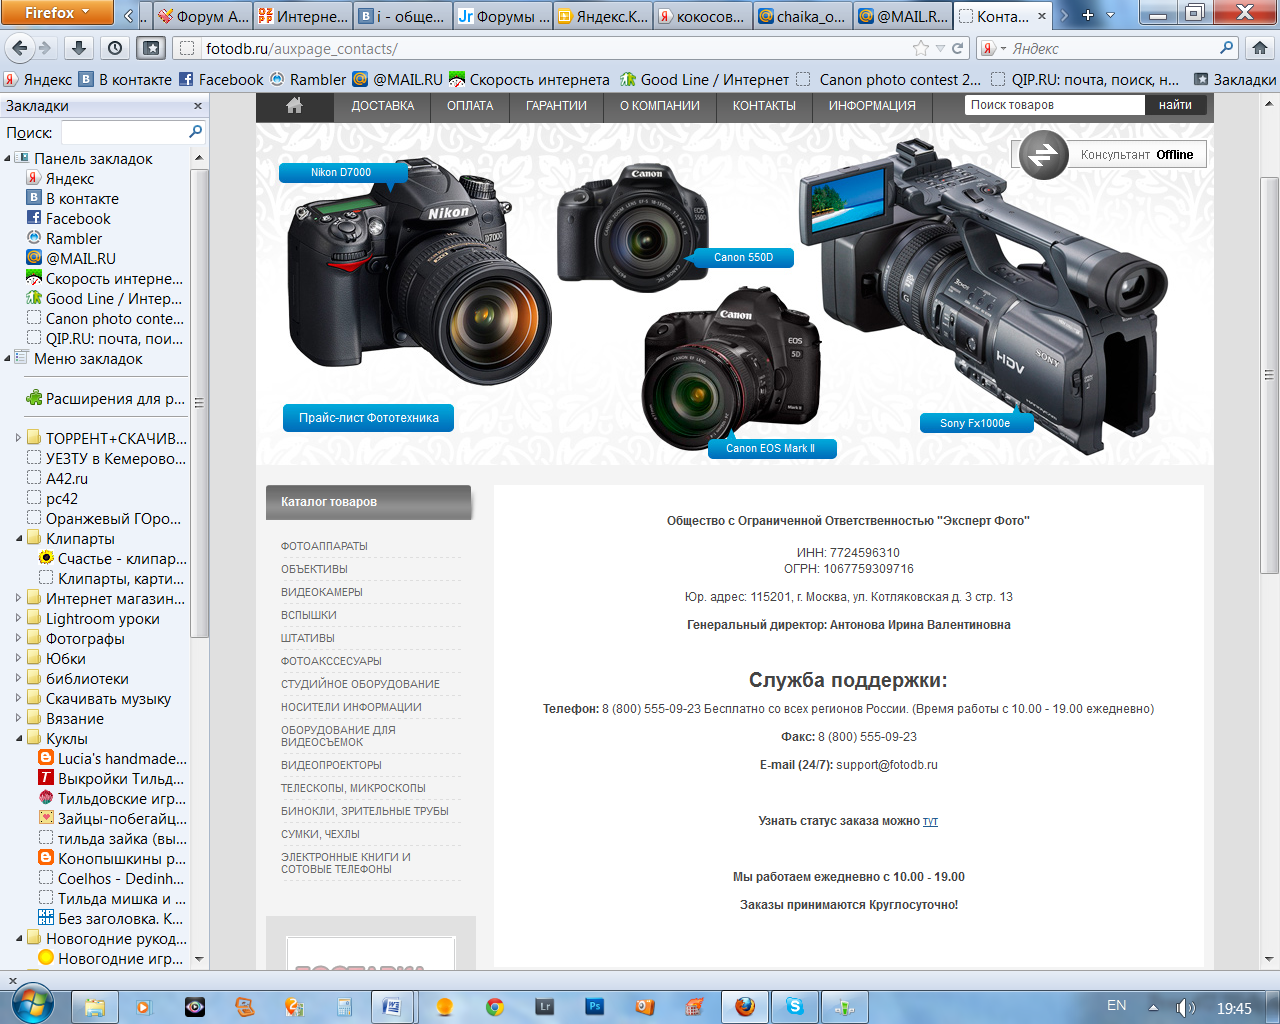1280x1024 pixels.
Task: Close the Закладки sidebar with the X
Action: click(x=197, y=106)
